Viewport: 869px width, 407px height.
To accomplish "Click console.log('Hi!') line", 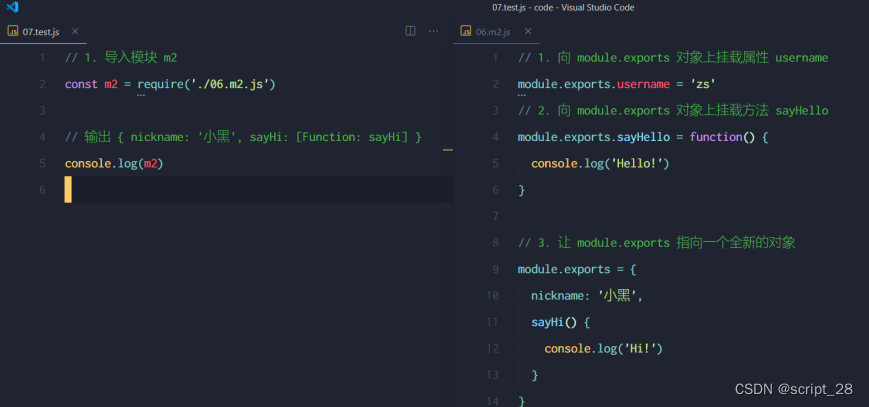I will pos(604,349).
